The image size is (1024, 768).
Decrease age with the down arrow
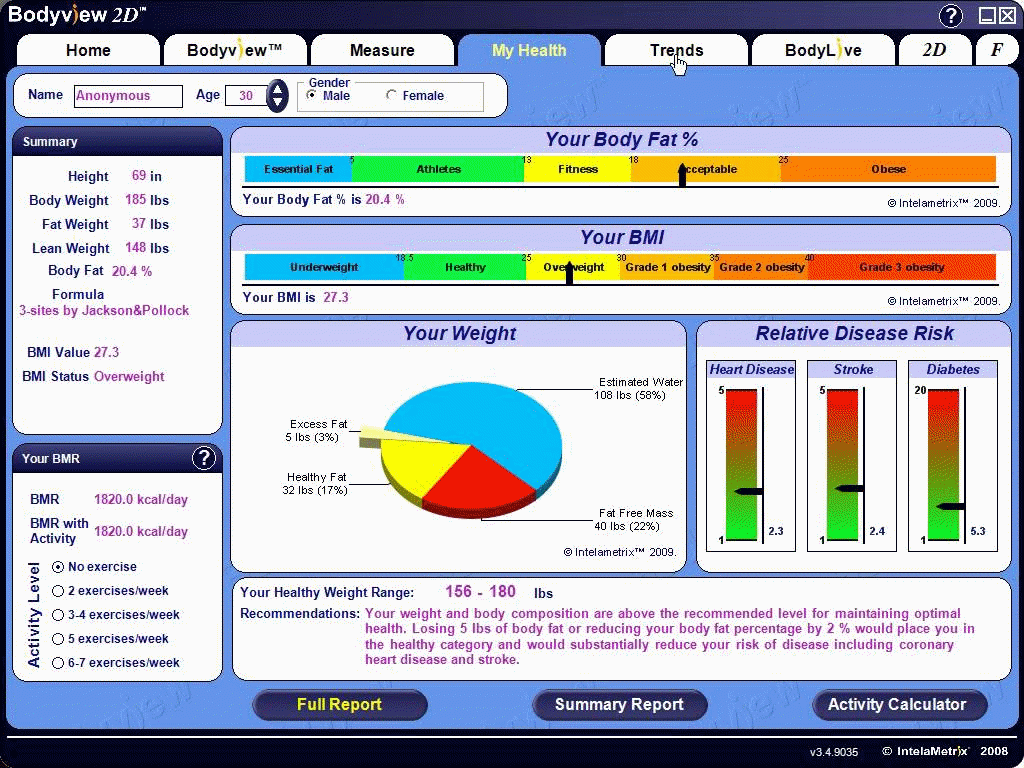point(278,103)
